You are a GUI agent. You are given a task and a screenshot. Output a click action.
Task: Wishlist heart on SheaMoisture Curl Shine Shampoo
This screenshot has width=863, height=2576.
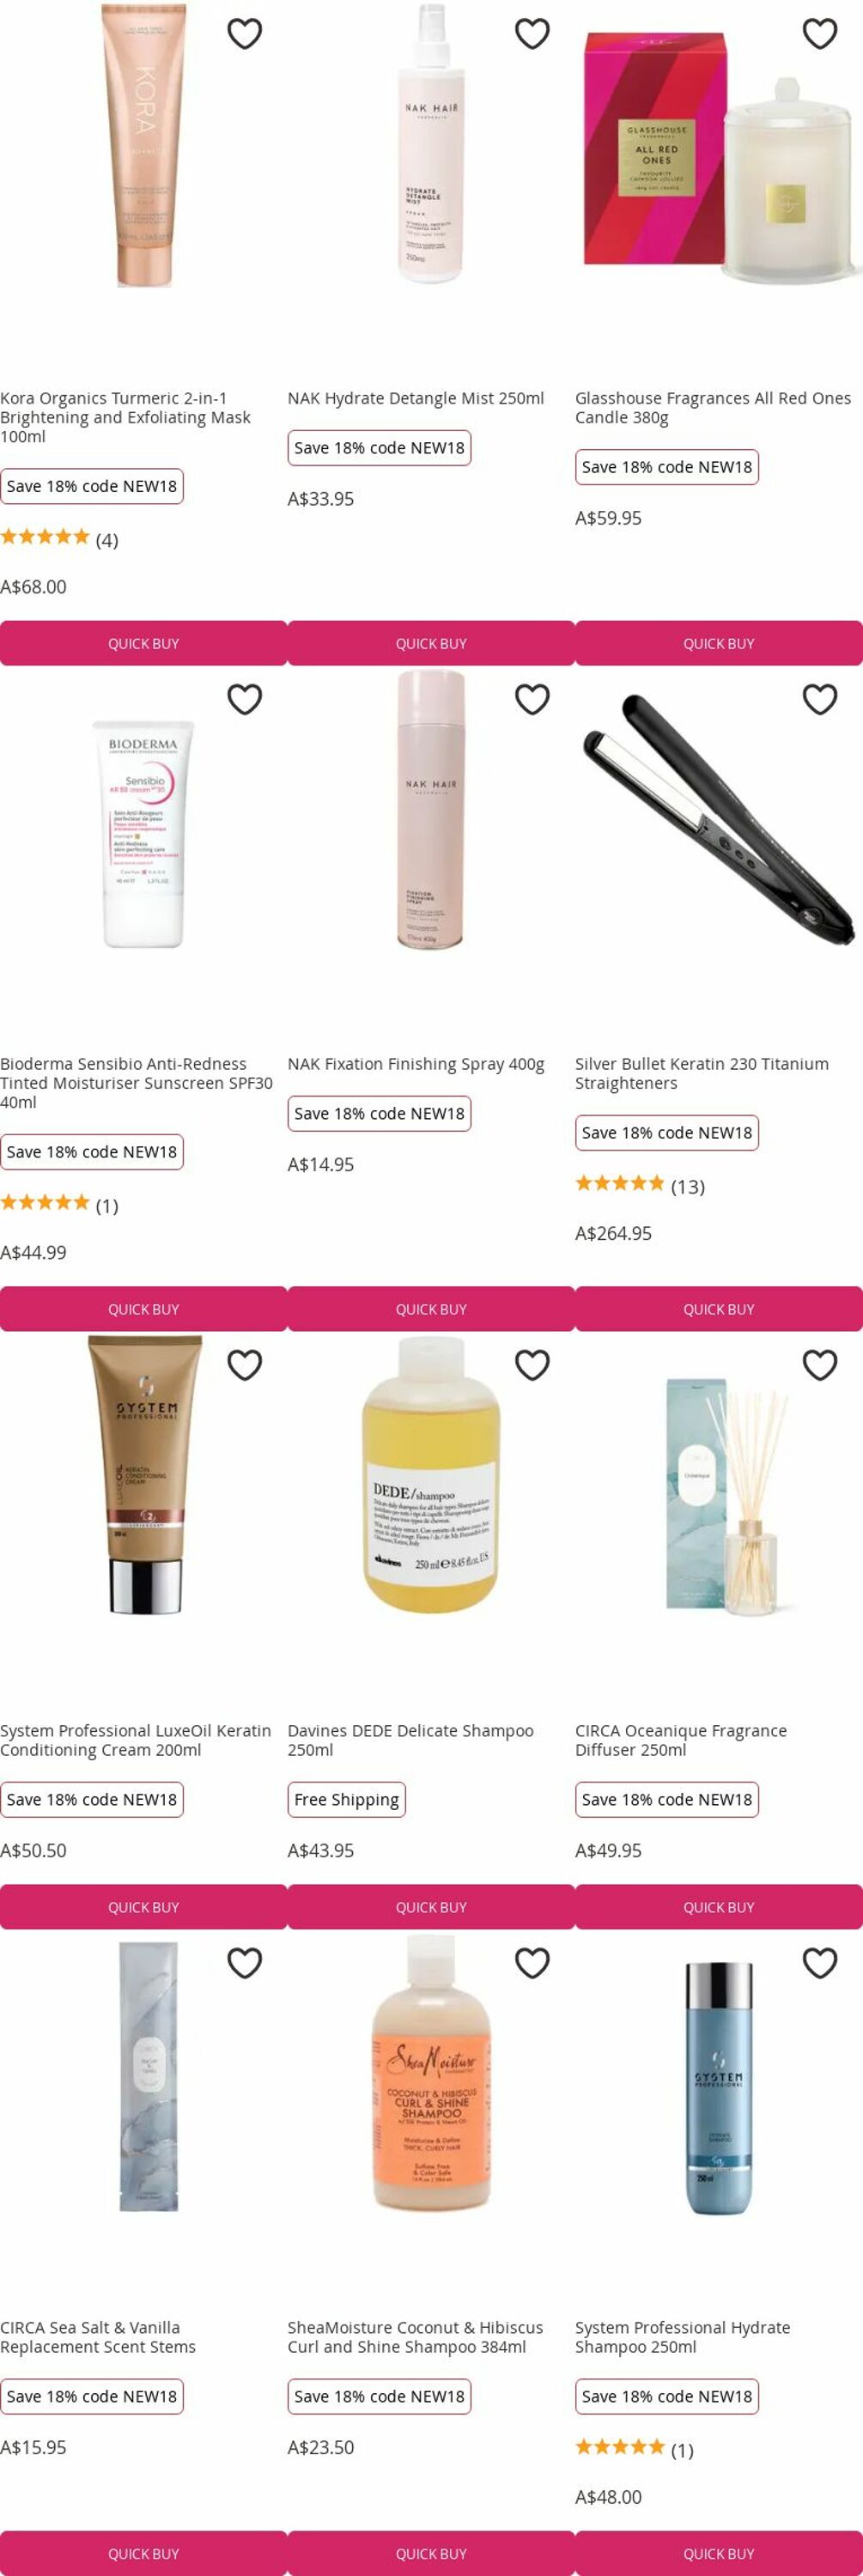(532, 1963)
